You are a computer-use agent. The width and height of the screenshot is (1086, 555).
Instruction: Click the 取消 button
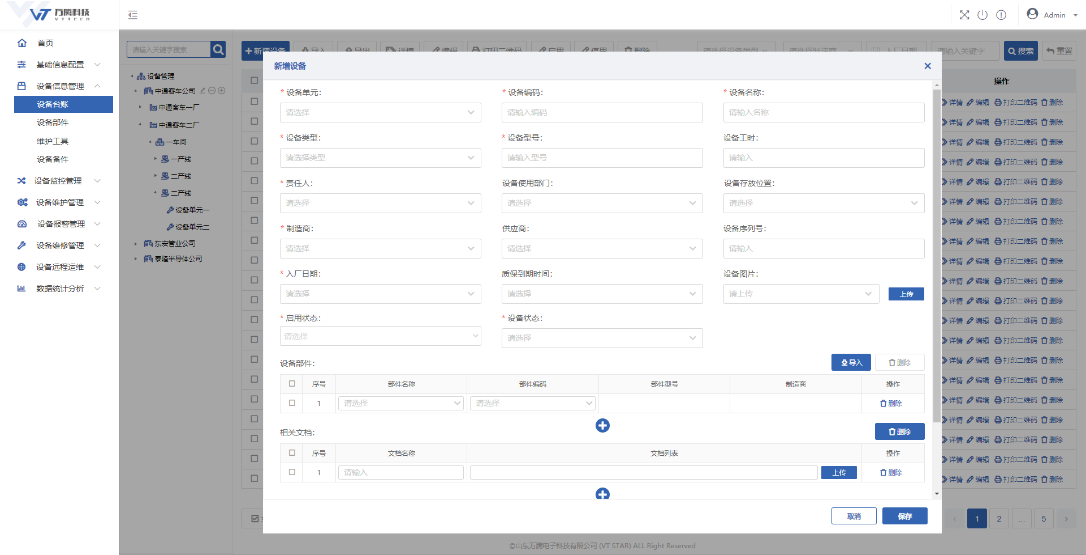(854, 517)
